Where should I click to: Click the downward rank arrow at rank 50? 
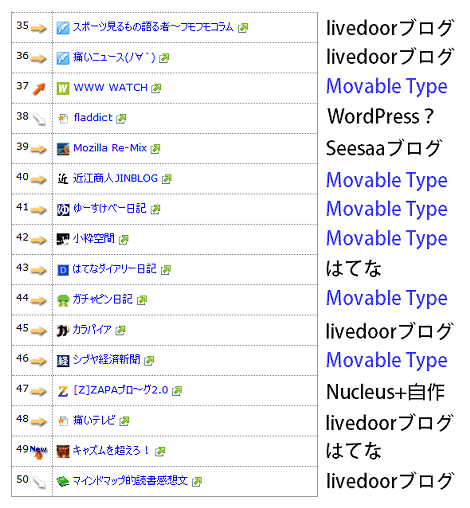point(40,482)
